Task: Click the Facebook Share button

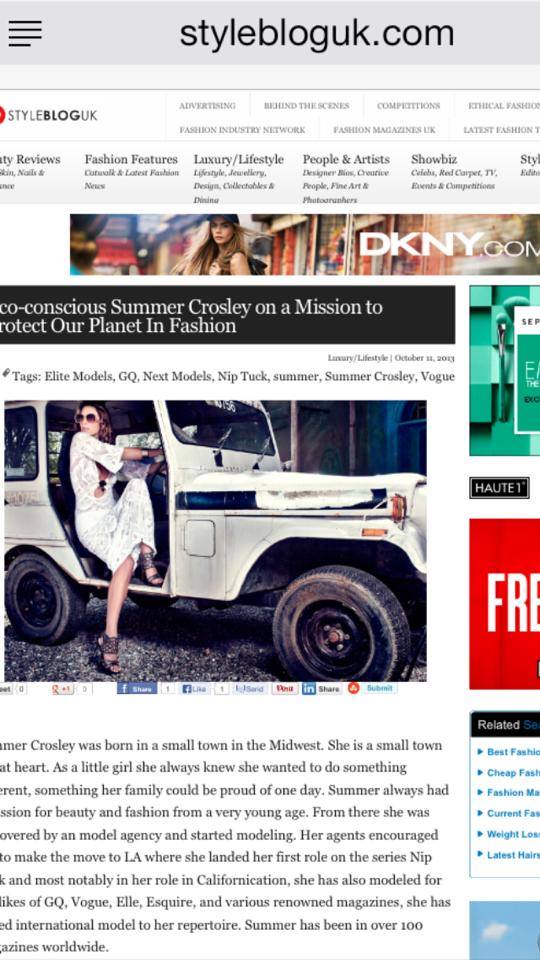Action: pos(137,689)
